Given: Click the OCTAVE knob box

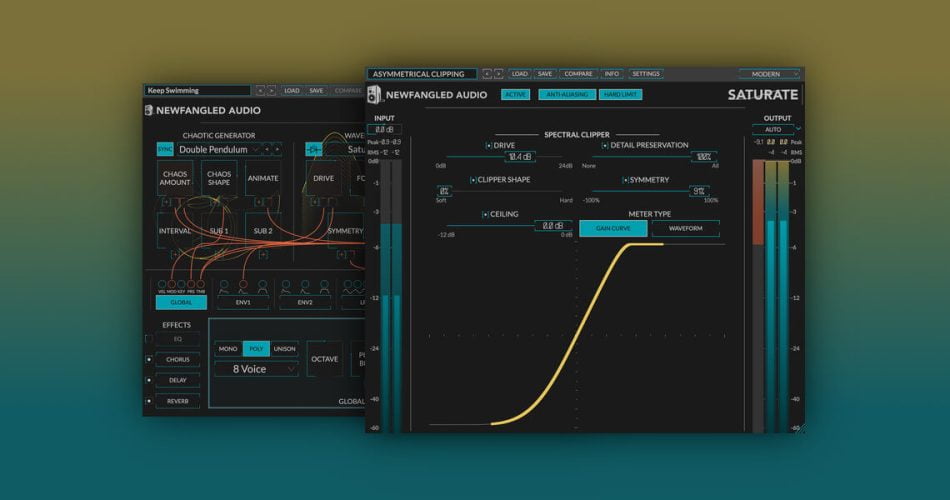Looking at the screenshot, I should pos(325,359).
